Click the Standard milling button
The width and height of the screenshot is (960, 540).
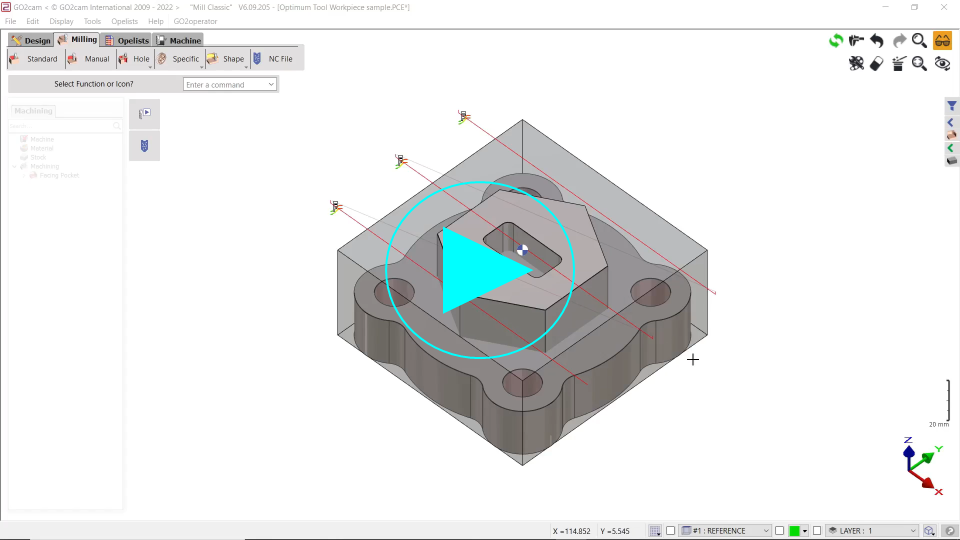coord(34,59)
